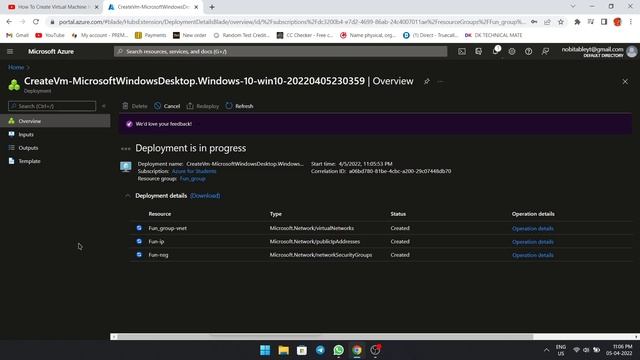Cancel the running deployment
This screenshot has height=360, width=640.
167,106
